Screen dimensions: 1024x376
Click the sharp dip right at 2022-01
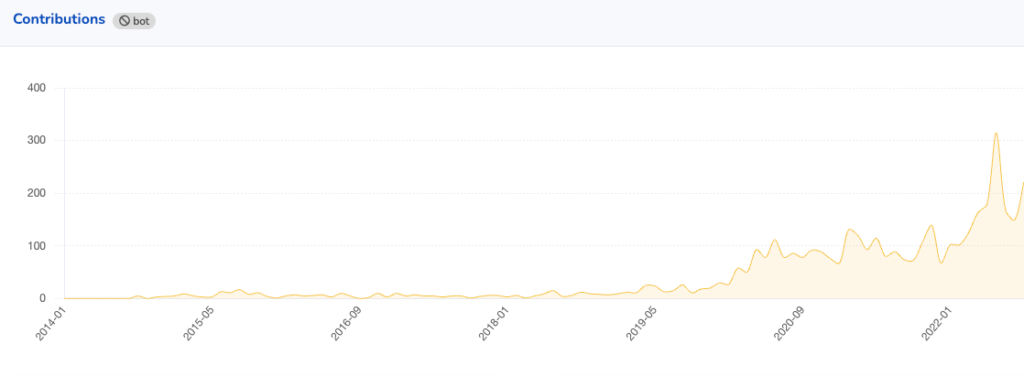pyautogui.click(x=941, y=262)
